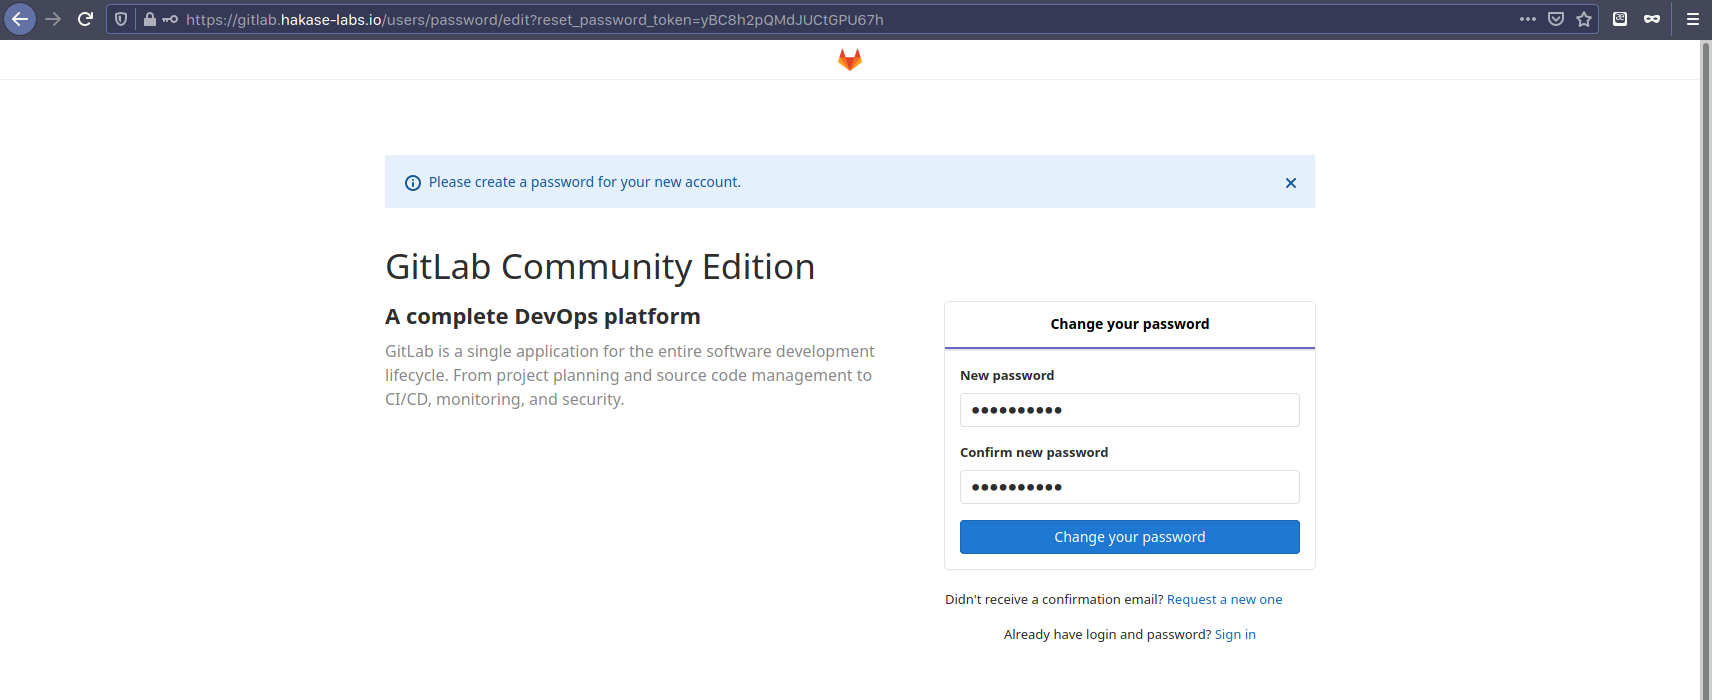The image size is (1712, 700).
Task: Save page to Pocket icon
Action: (1556, 19)
